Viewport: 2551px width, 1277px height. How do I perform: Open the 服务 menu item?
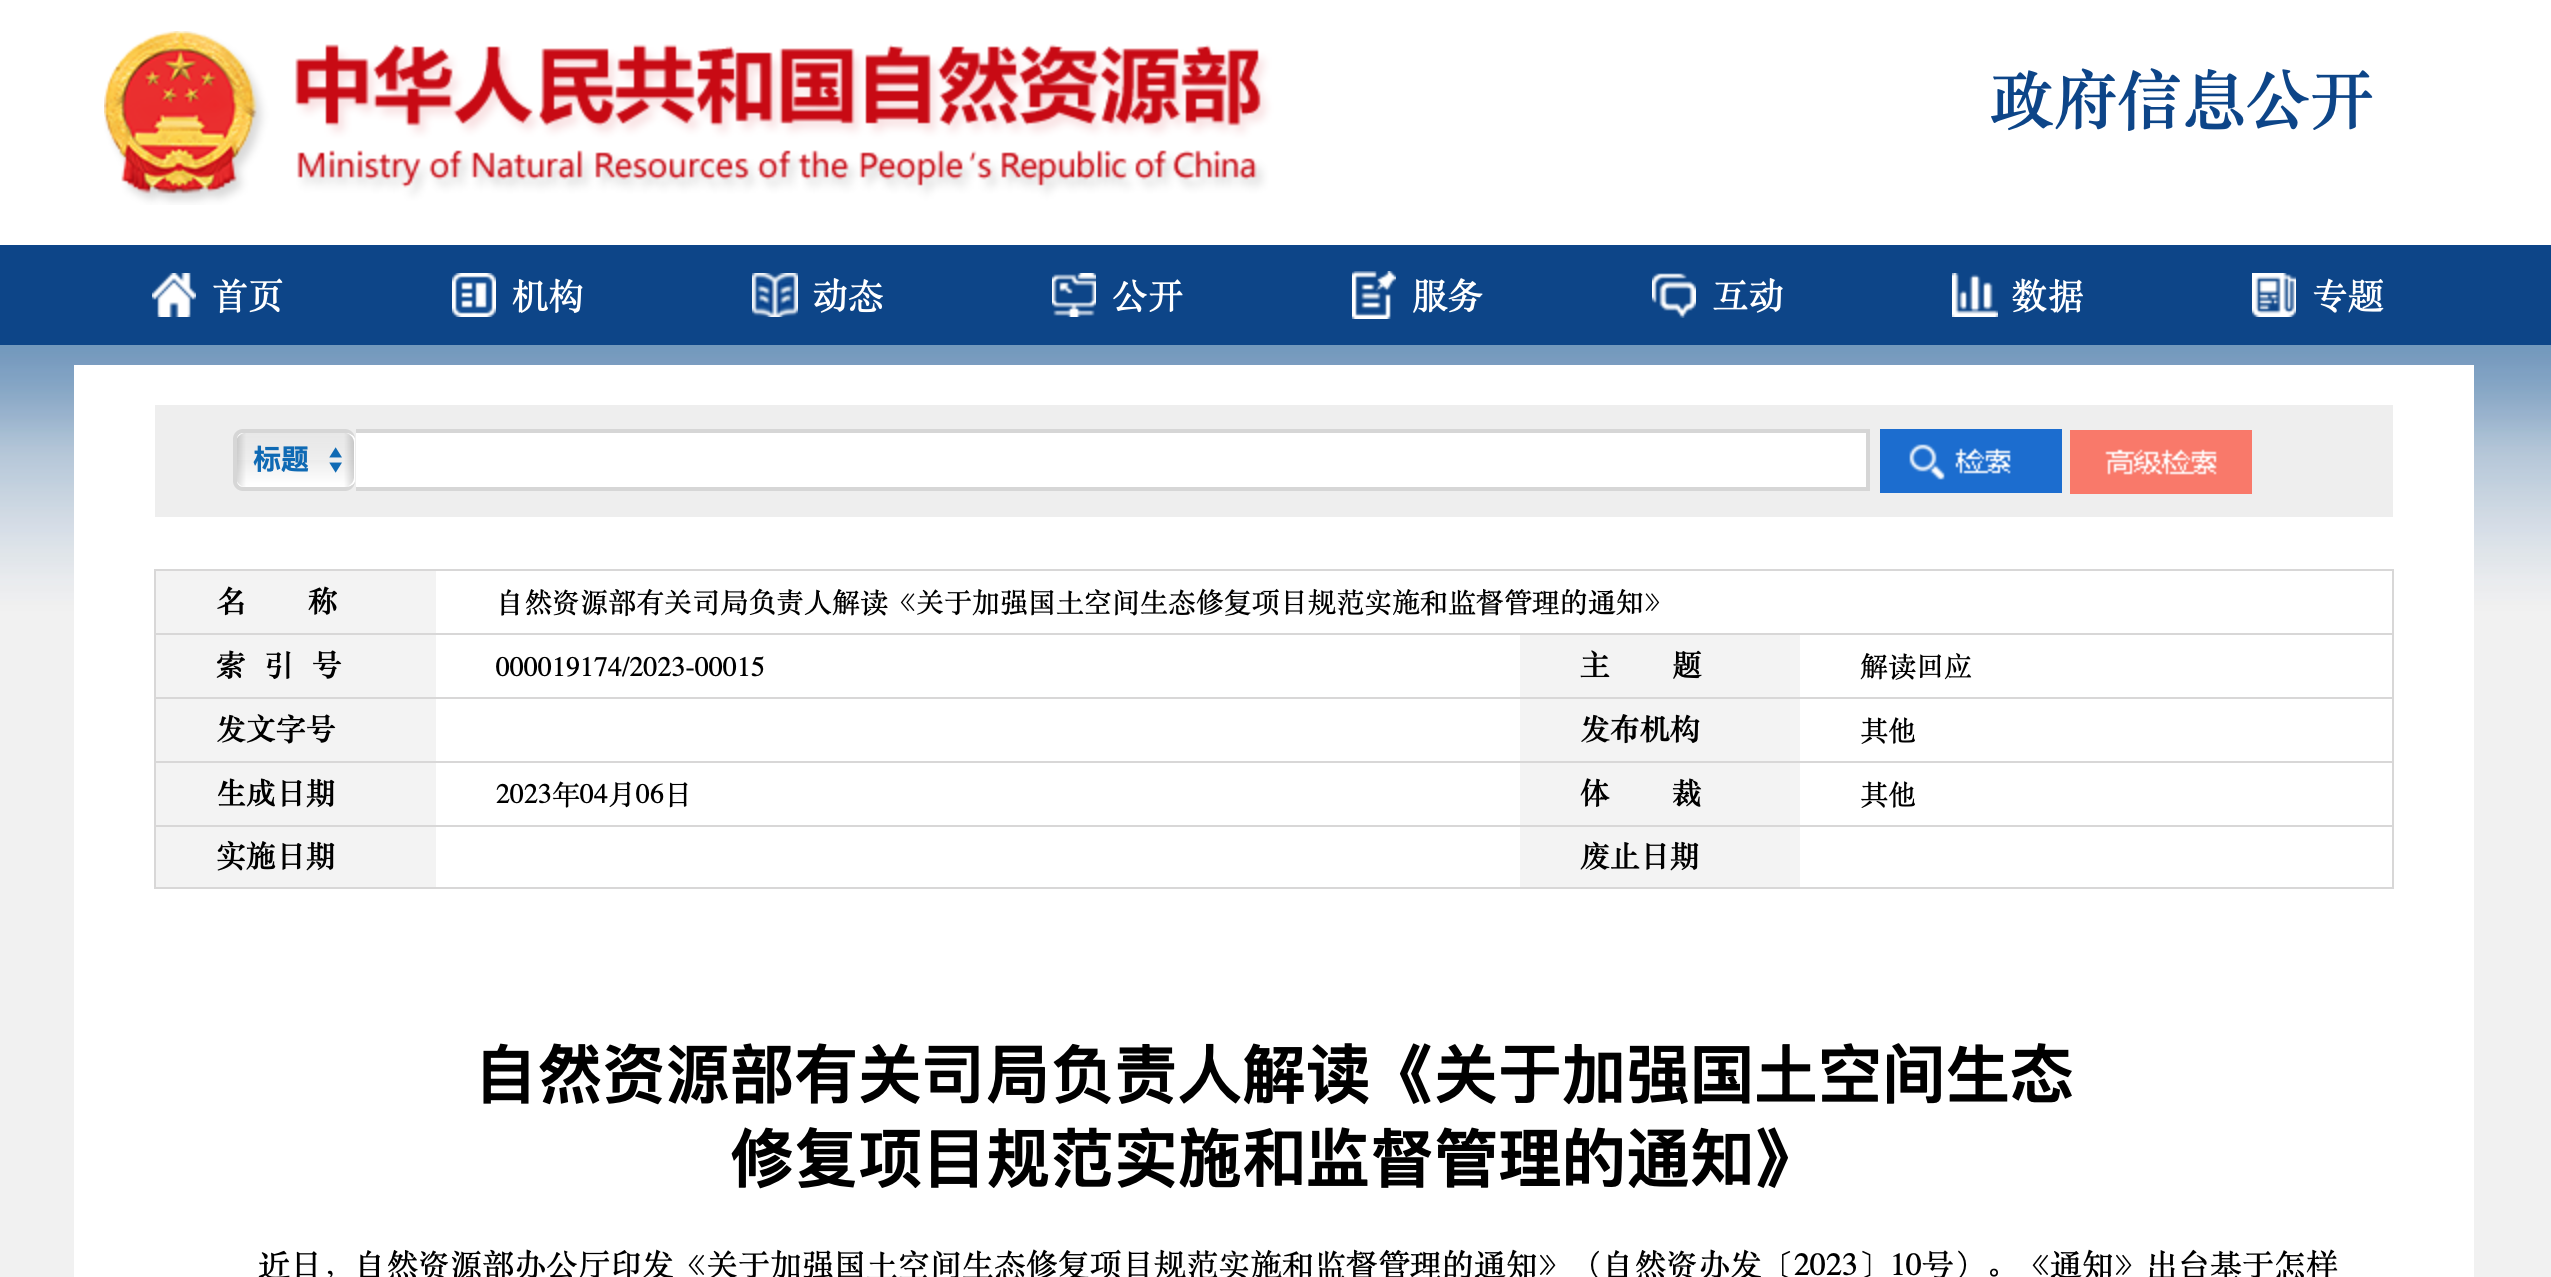click(x=1447, y=295)
